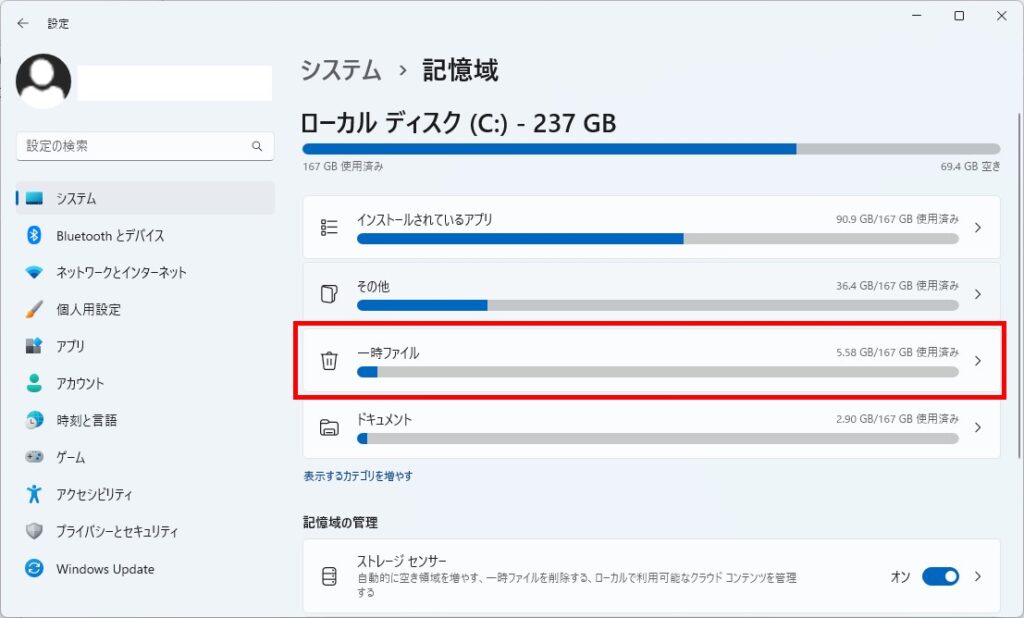Image resolution: width=1024 pixels, height=618 pixels.
Task: Open ストレージ センサー settings chevron
Action: coord(977,576)
